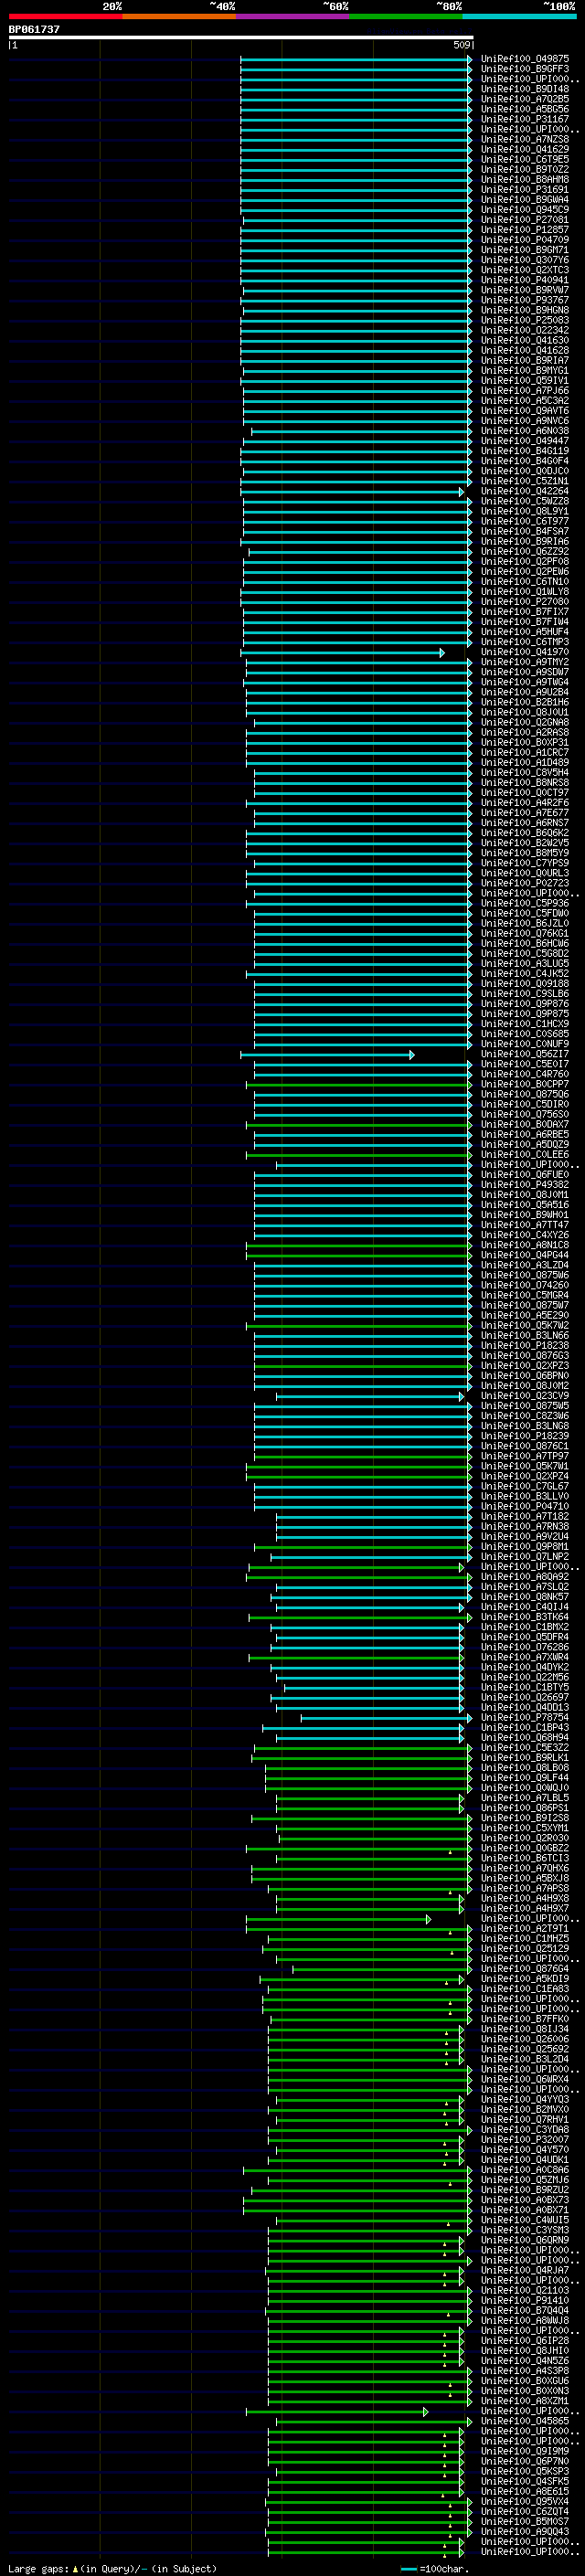Image resolution: width=585 pixels, height=2576 pixels.
Task: Select label UniRef100_Q4SFK5
Action: [x=525, y=2481]
